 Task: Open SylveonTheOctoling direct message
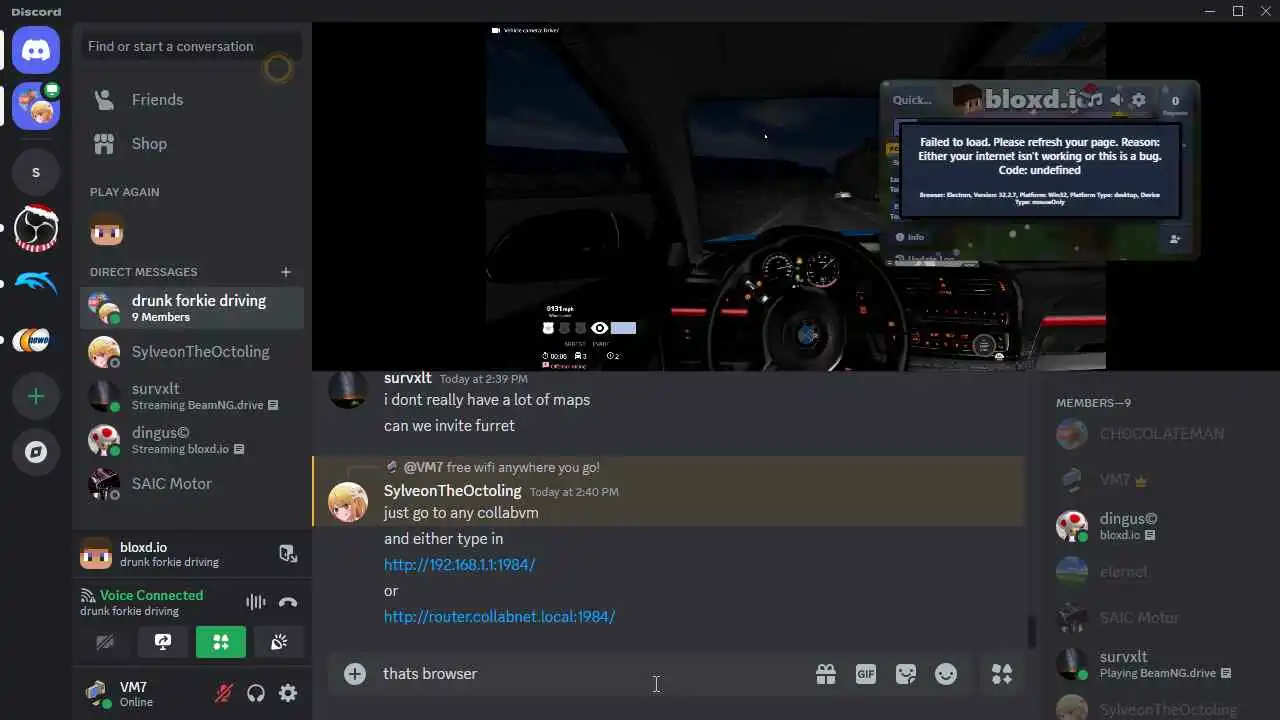(192, 352)
